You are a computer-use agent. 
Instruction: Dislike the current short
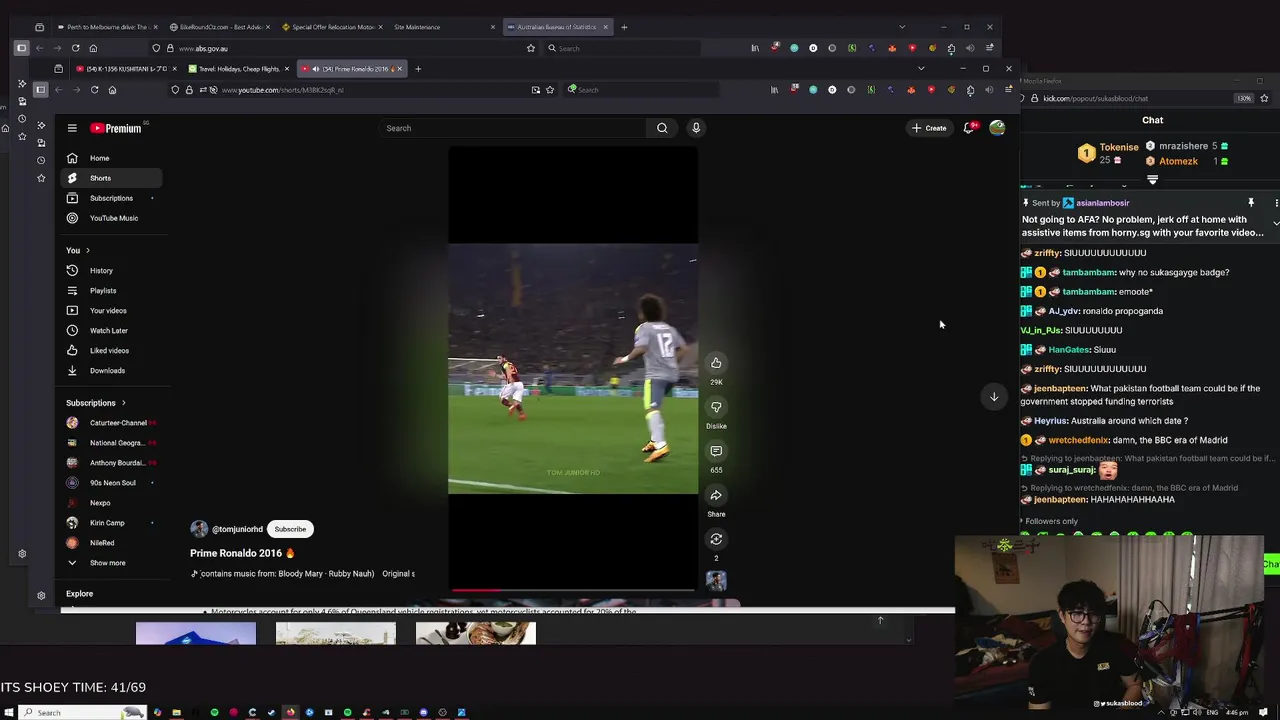[716, 407]
